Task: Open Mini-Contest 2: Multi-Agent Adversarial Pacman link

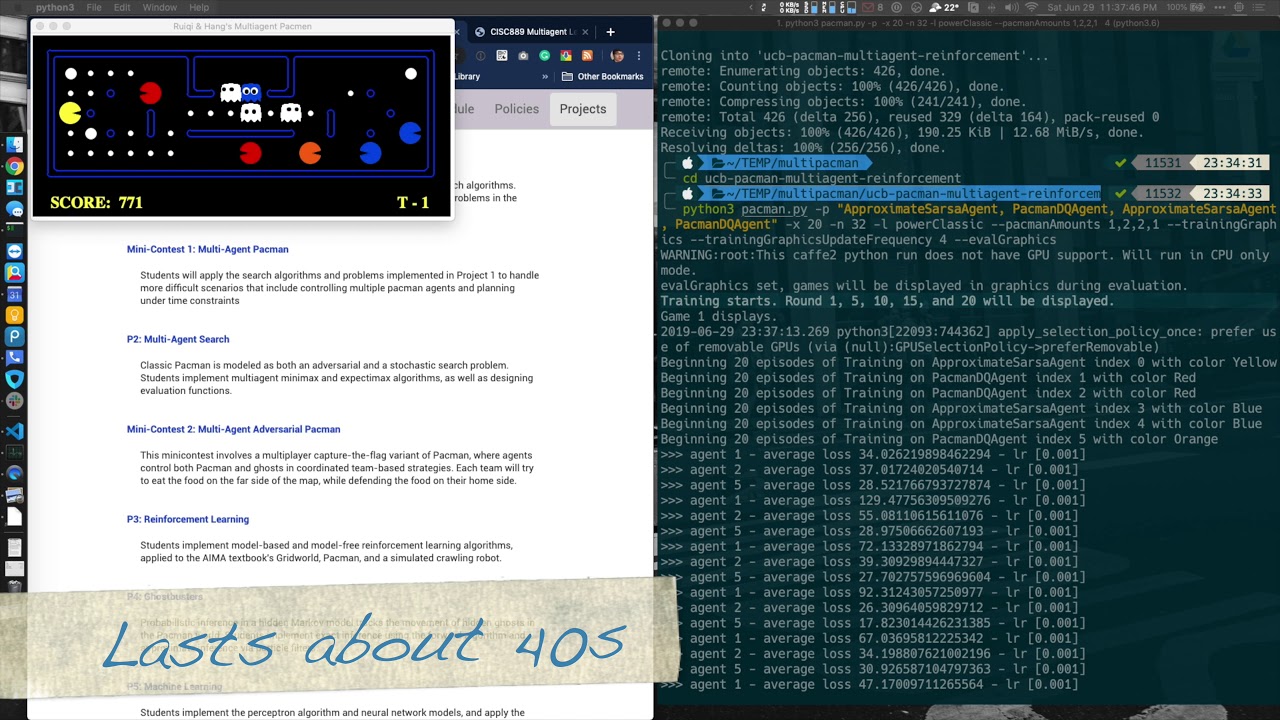Action: tap(233, 429)
